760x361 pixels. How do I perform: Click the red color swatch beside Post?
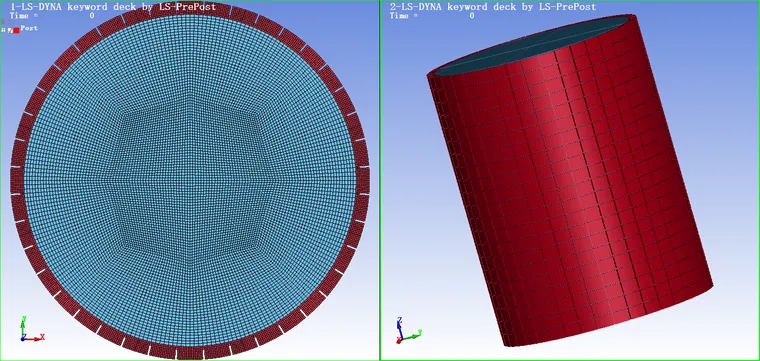pyautogui.click(x=16, y=31)
